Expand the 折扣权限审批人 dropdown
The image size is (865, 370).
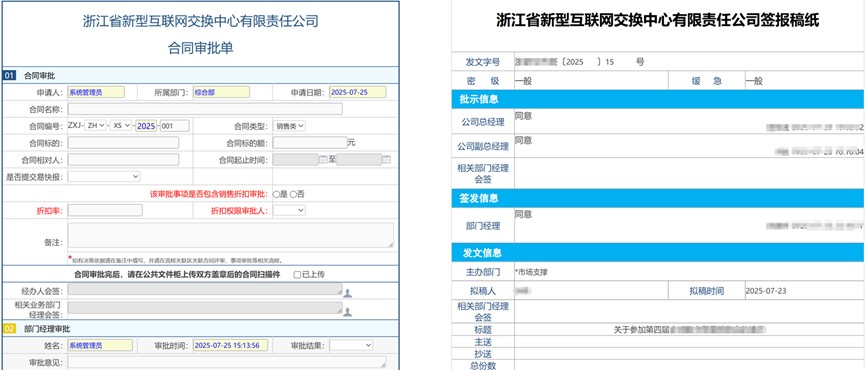290,210
